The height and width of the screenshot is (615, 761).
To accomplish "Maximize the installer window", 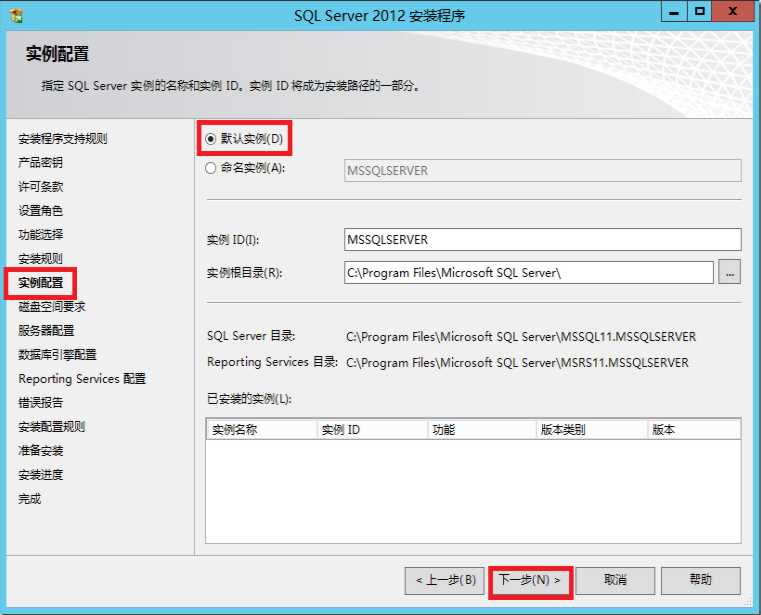I will tap(699, 11).
